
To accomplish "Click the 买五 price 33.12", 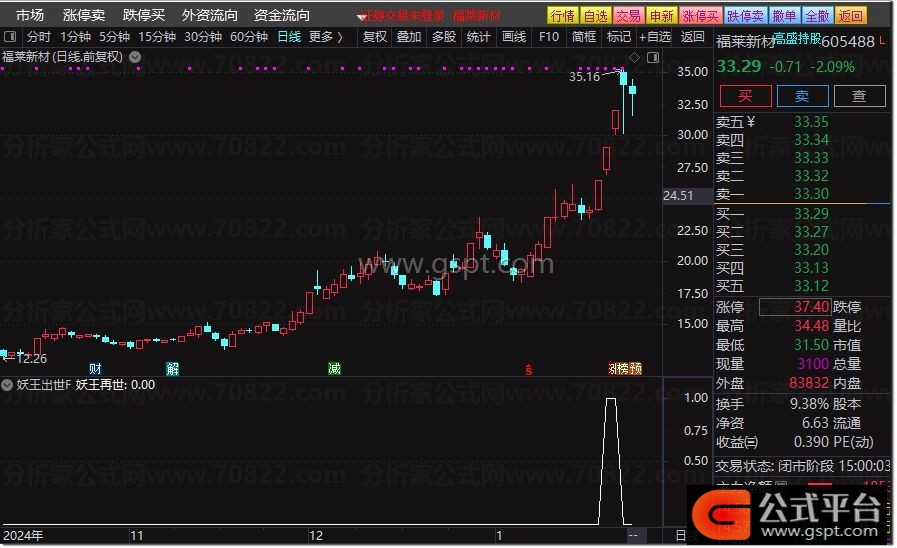I will pos(811,285).
